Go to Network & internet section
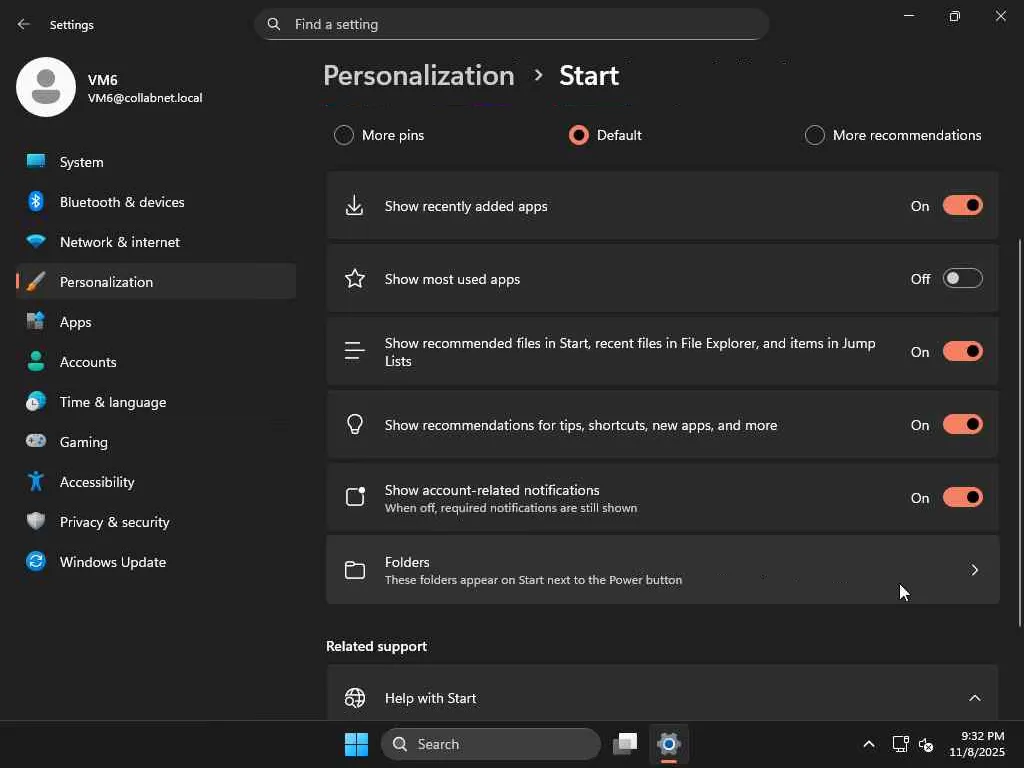This screenshot has height=768, width=1024. [119, 242]
